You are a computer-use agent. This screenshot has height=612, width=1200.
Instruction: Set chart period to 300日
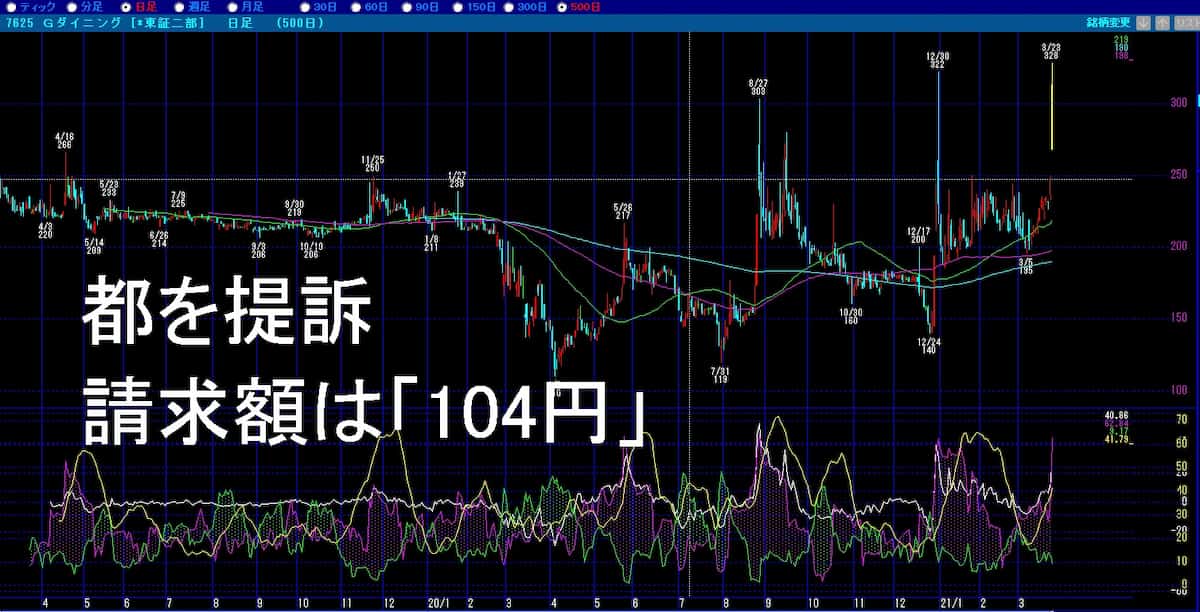click(511, 7)
